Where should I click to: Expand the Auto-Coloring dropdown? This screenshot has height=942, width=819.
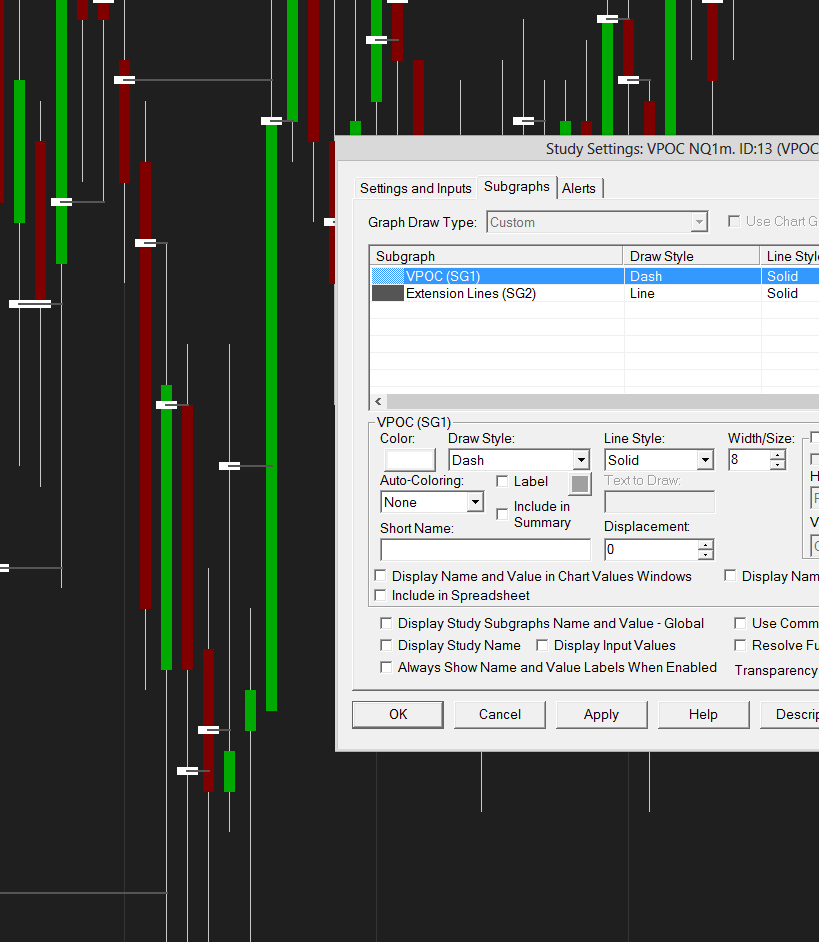tap(475, 502)
